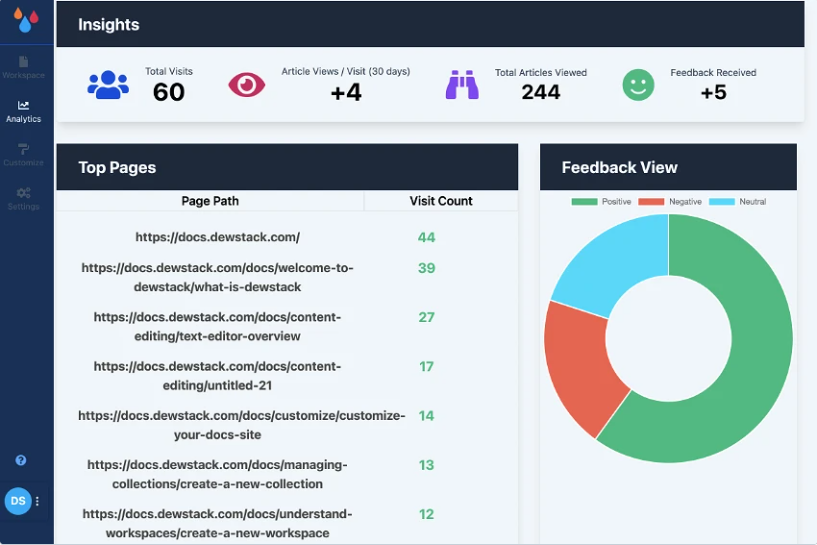The width and height of the screenshot is (817, 545).
Task: Click the Article Views eye icon
Action: 247,84
